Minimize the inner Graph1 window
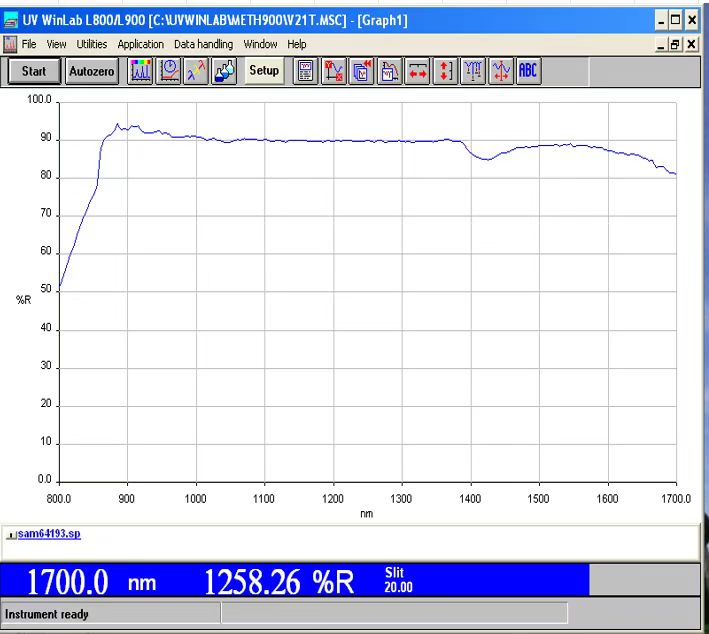709x634 pixels. pyautogui.click(x=662, y=44)
